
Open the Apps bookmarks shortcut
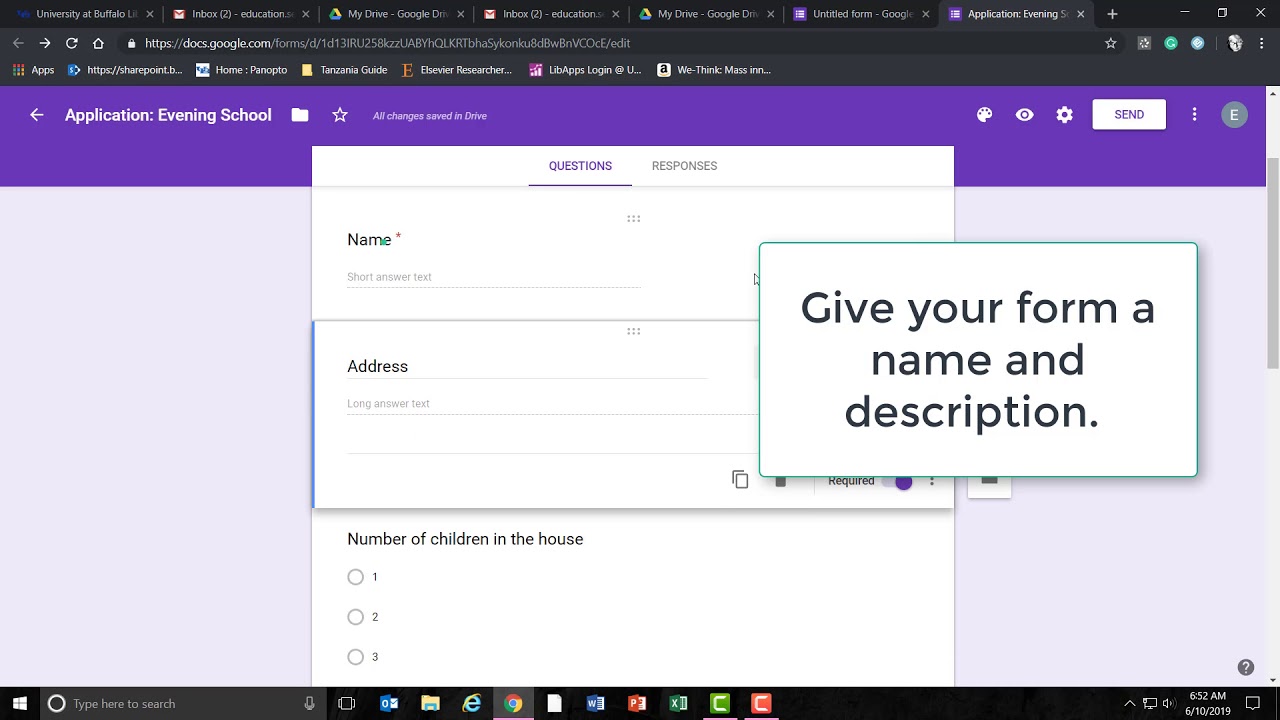coord(33,70)
